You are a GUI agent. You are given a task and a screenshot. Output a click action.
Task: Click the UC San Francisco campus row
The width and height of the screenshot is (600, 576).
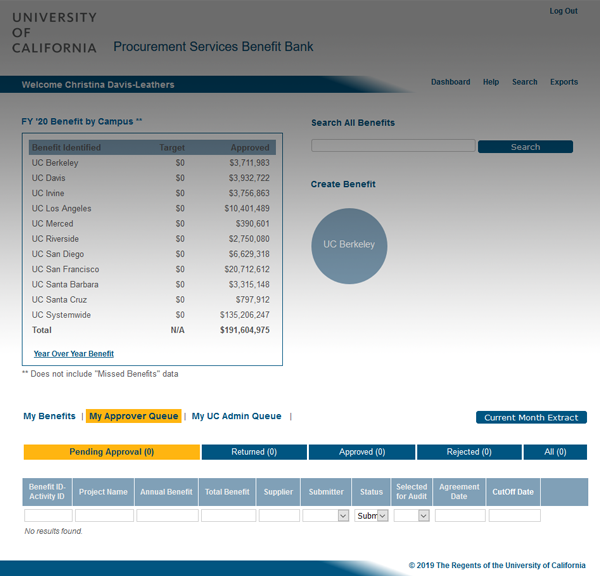point(152,269)
